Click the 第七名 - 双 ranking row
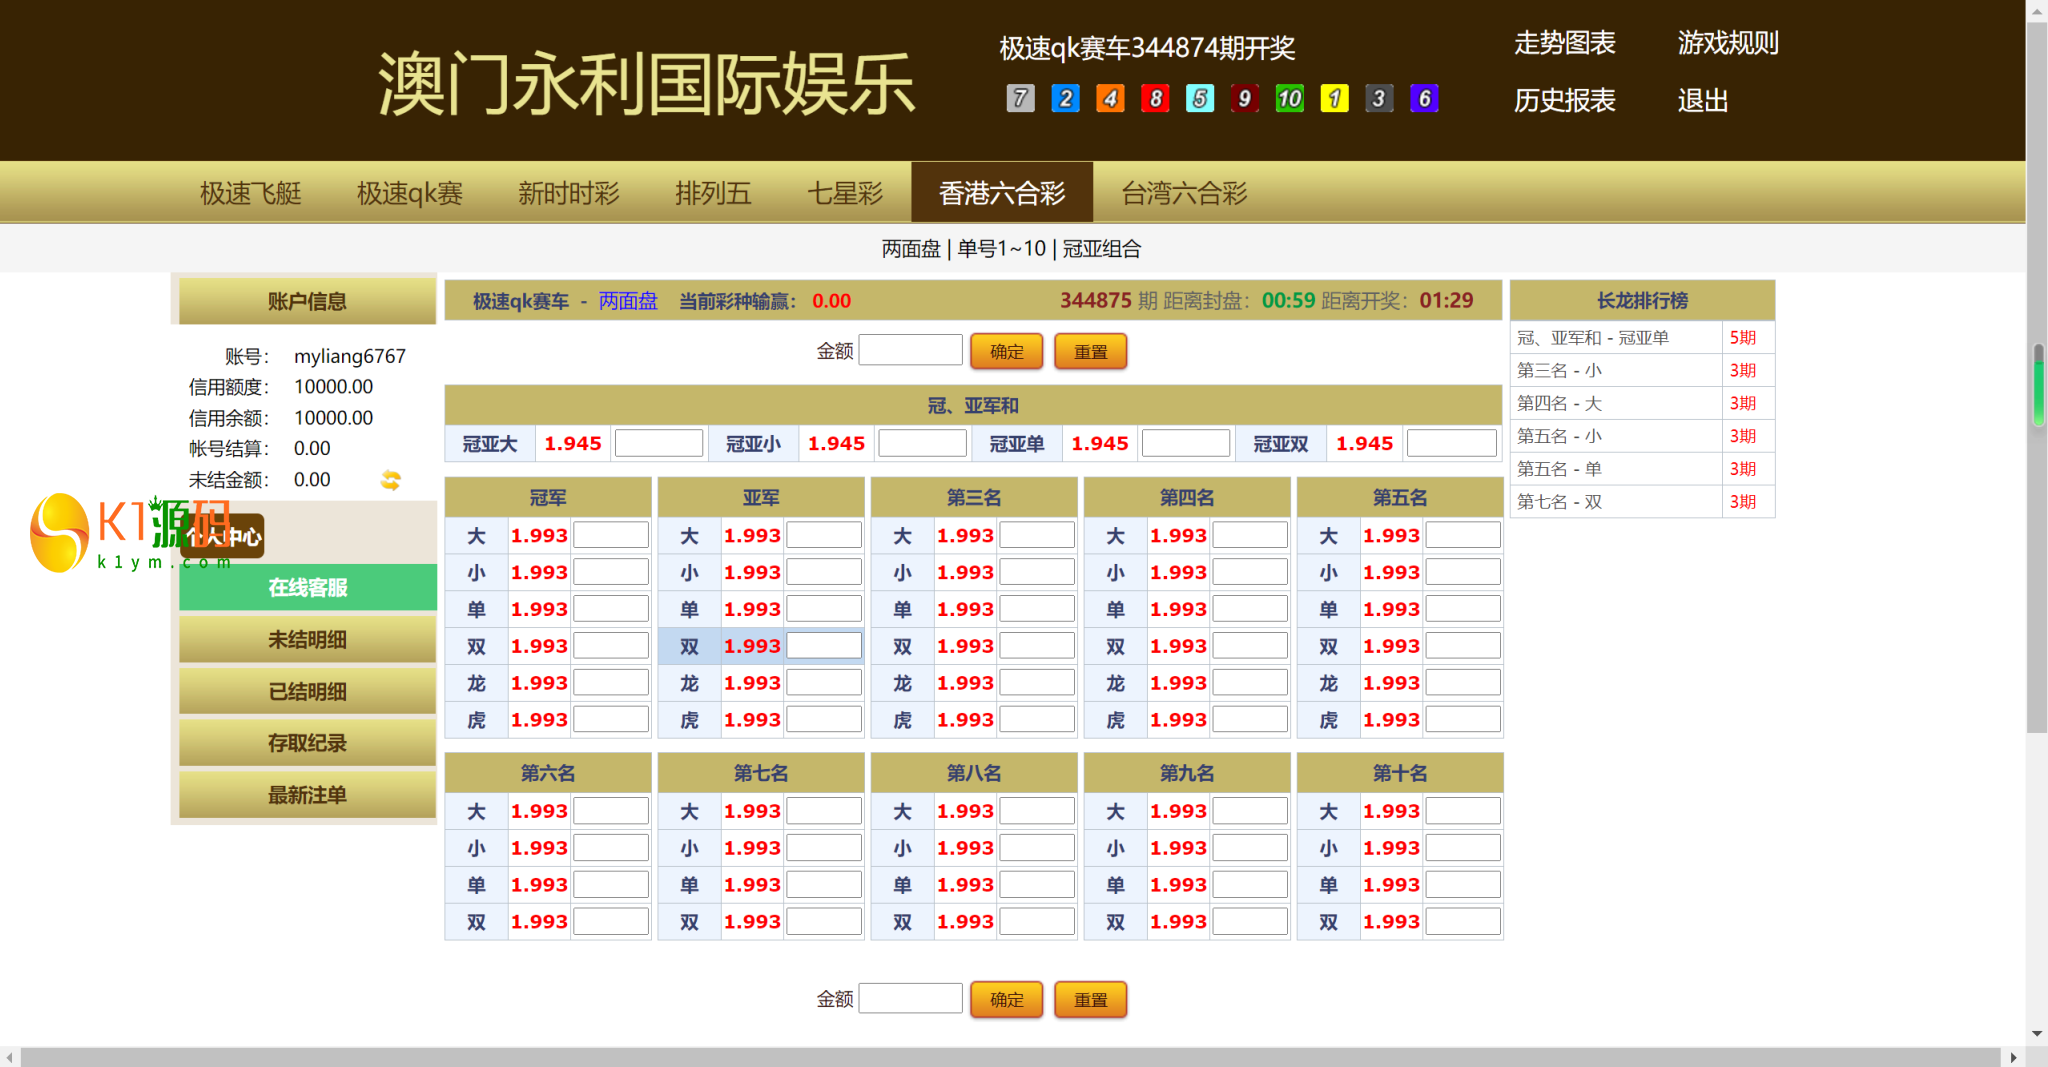The height and width of the screenshot is (1067, 2048). pyautogui.click(x=1643, y=502)
